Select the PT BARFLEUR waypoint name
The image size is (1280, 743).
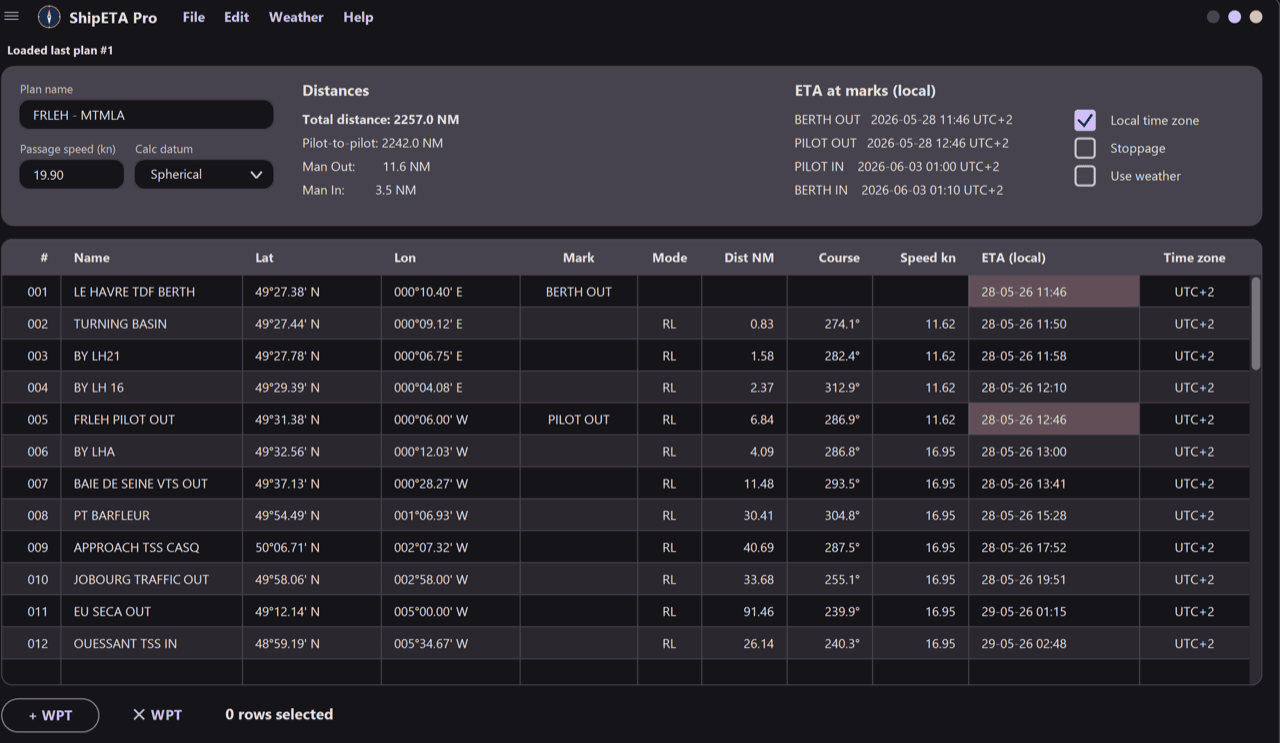point(112,516)
